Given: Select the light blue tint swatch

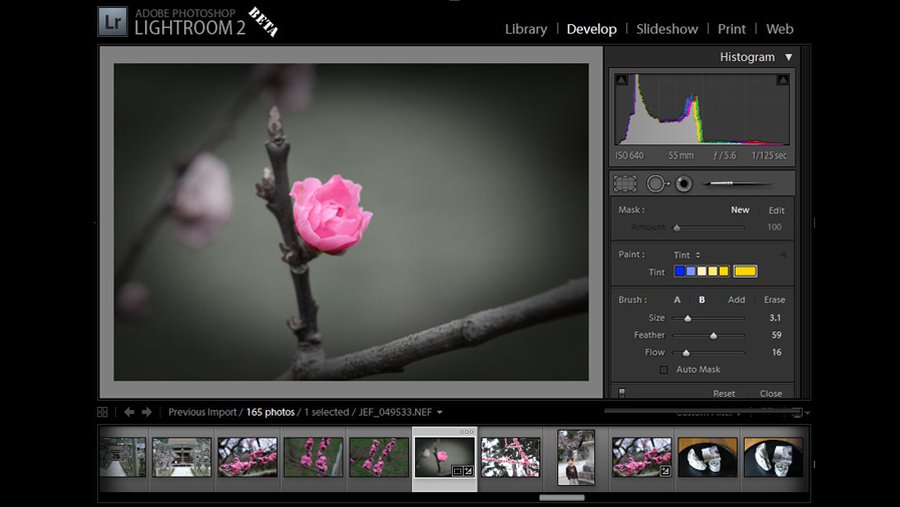Looking at the screenshot, I should [691, 271].
